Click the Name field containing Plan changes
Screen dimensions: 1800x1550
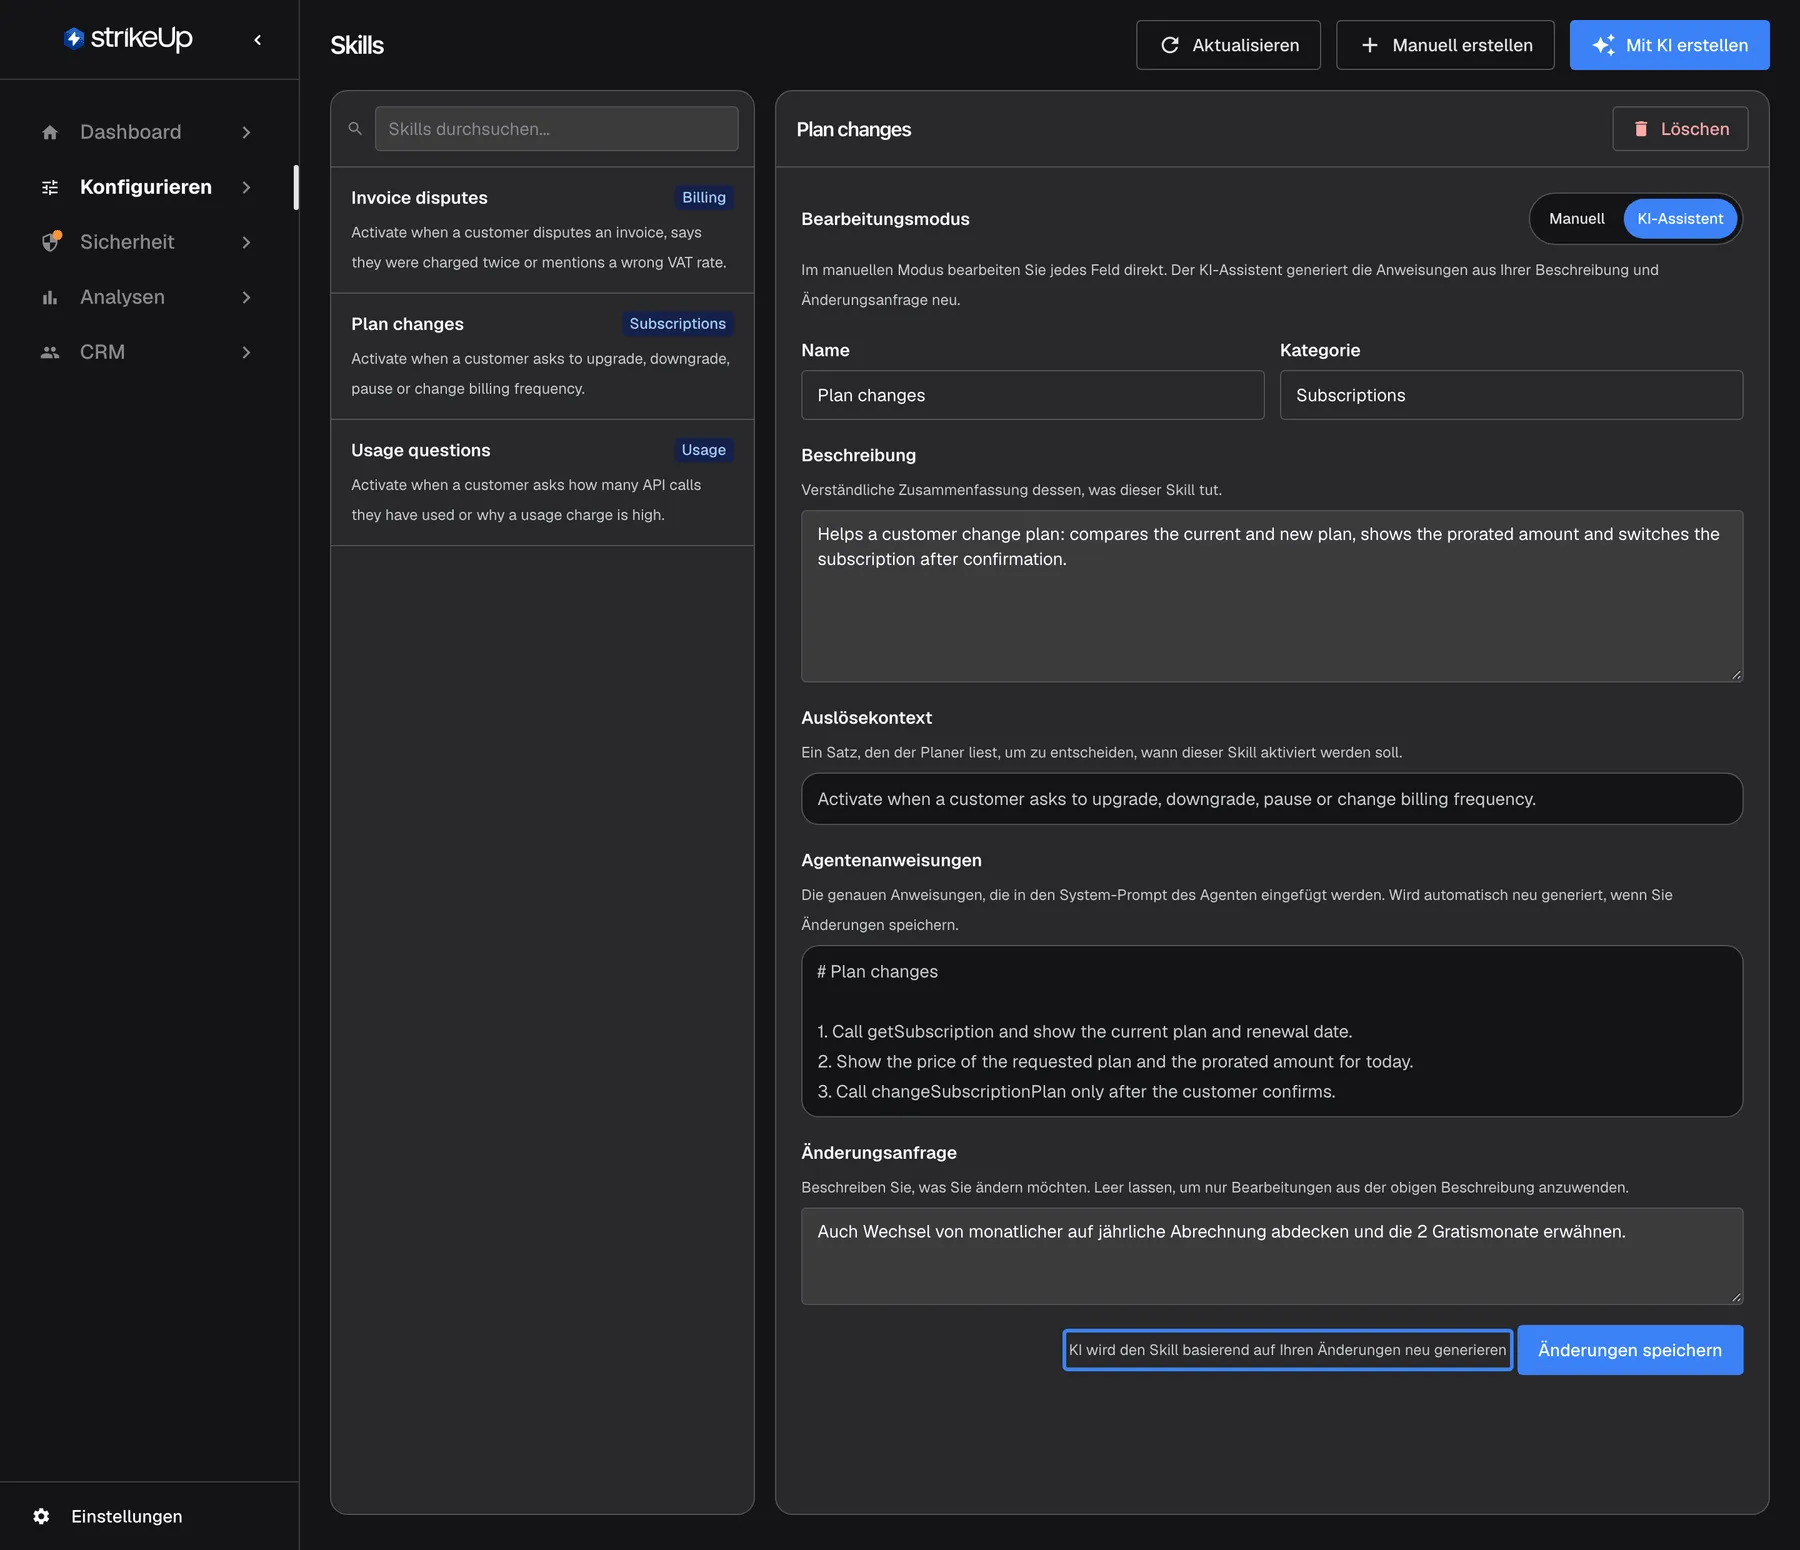pos(1032,395)
